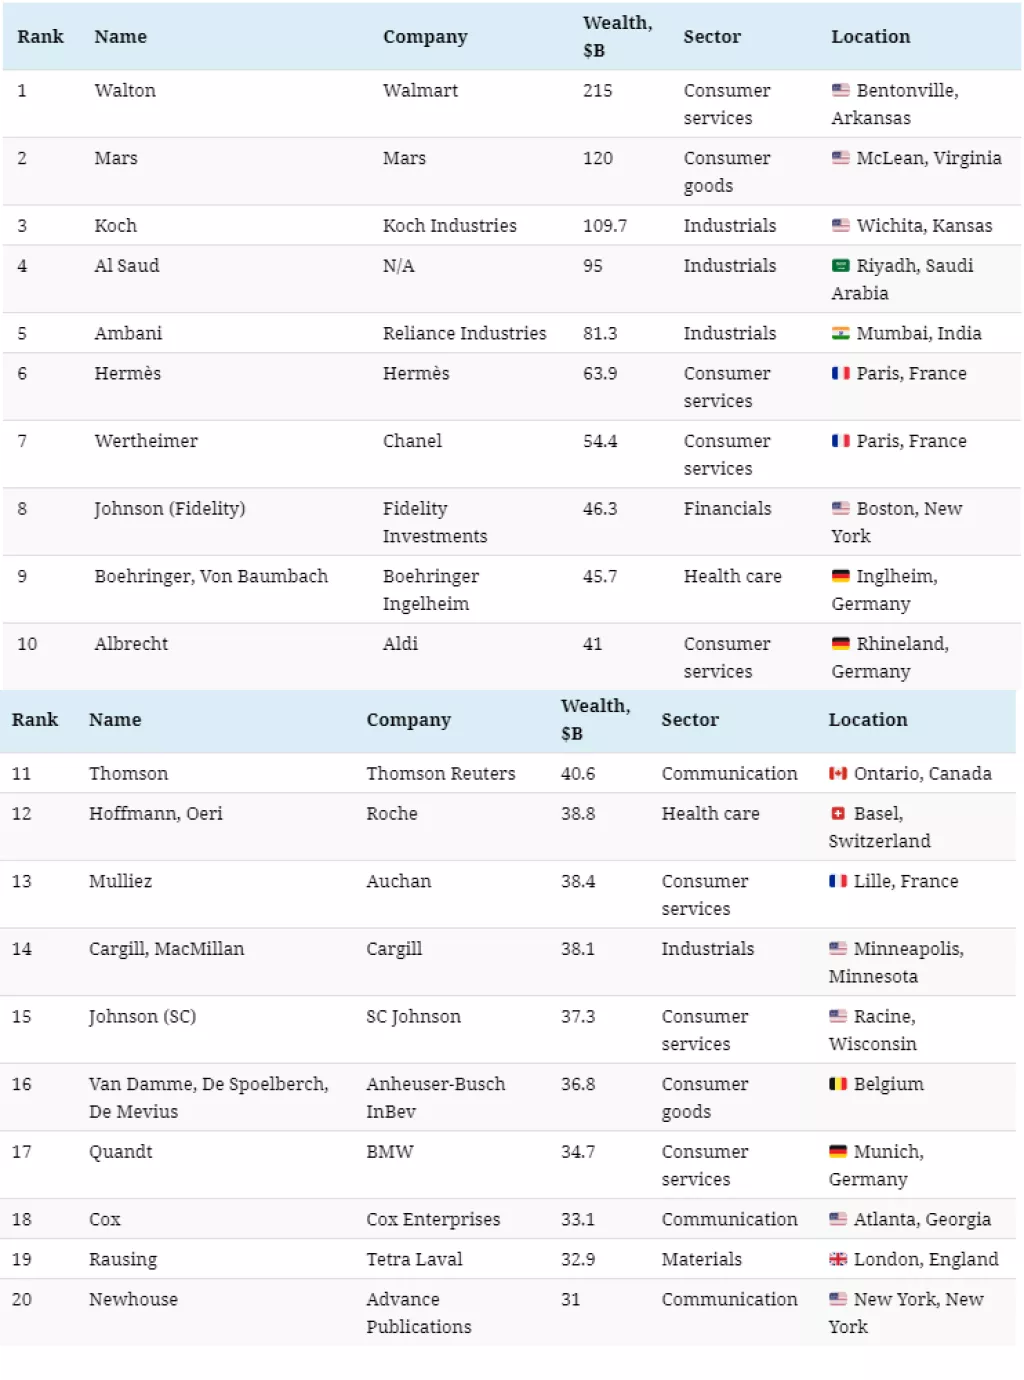Image resolution: width=1024 pixels, height=1380 pixels.
Task: Click the UK flag beside London, England
Action: pyautogui.click(x=837, y=1260)
